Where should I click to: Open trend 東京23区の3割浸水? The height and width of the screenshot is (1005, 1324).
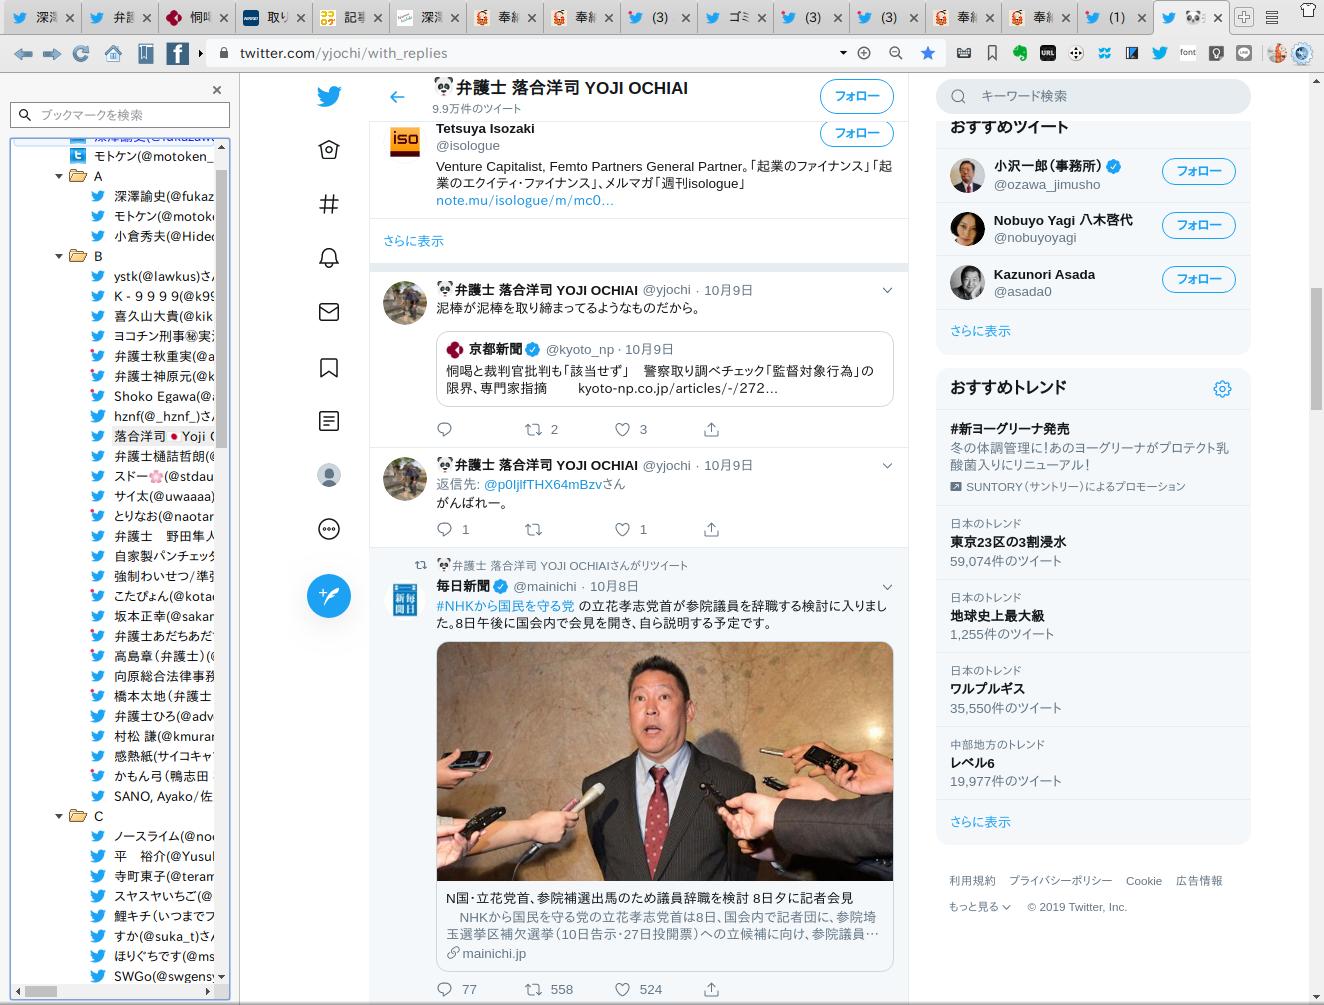tap(1008, 542)
